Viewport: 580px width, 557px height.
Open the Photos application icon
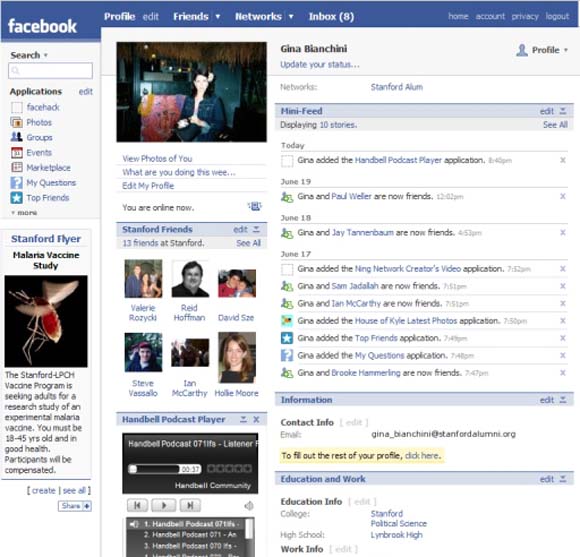(x=17, y=122)
